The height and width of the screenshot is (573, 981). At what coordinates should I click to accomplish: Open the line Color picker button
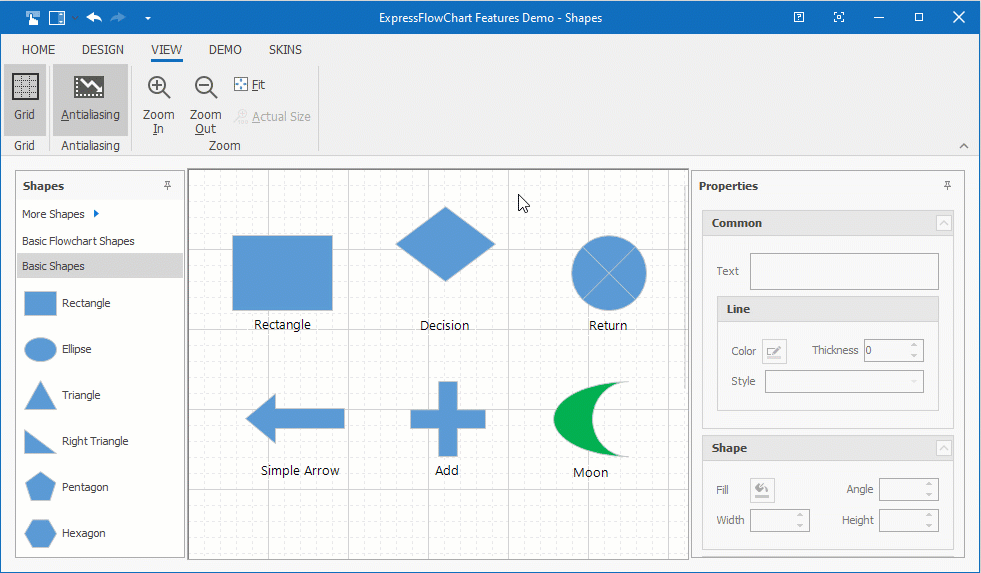[x=774, y=351]
